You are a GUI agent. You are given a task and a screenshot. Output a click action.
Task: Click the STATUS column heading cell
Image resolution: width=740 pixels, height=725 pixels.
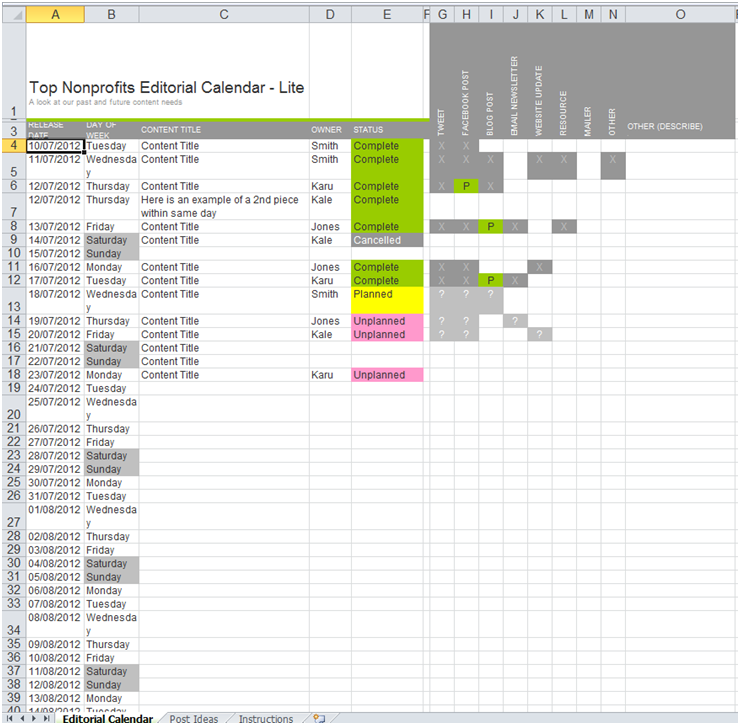(387, 130)
